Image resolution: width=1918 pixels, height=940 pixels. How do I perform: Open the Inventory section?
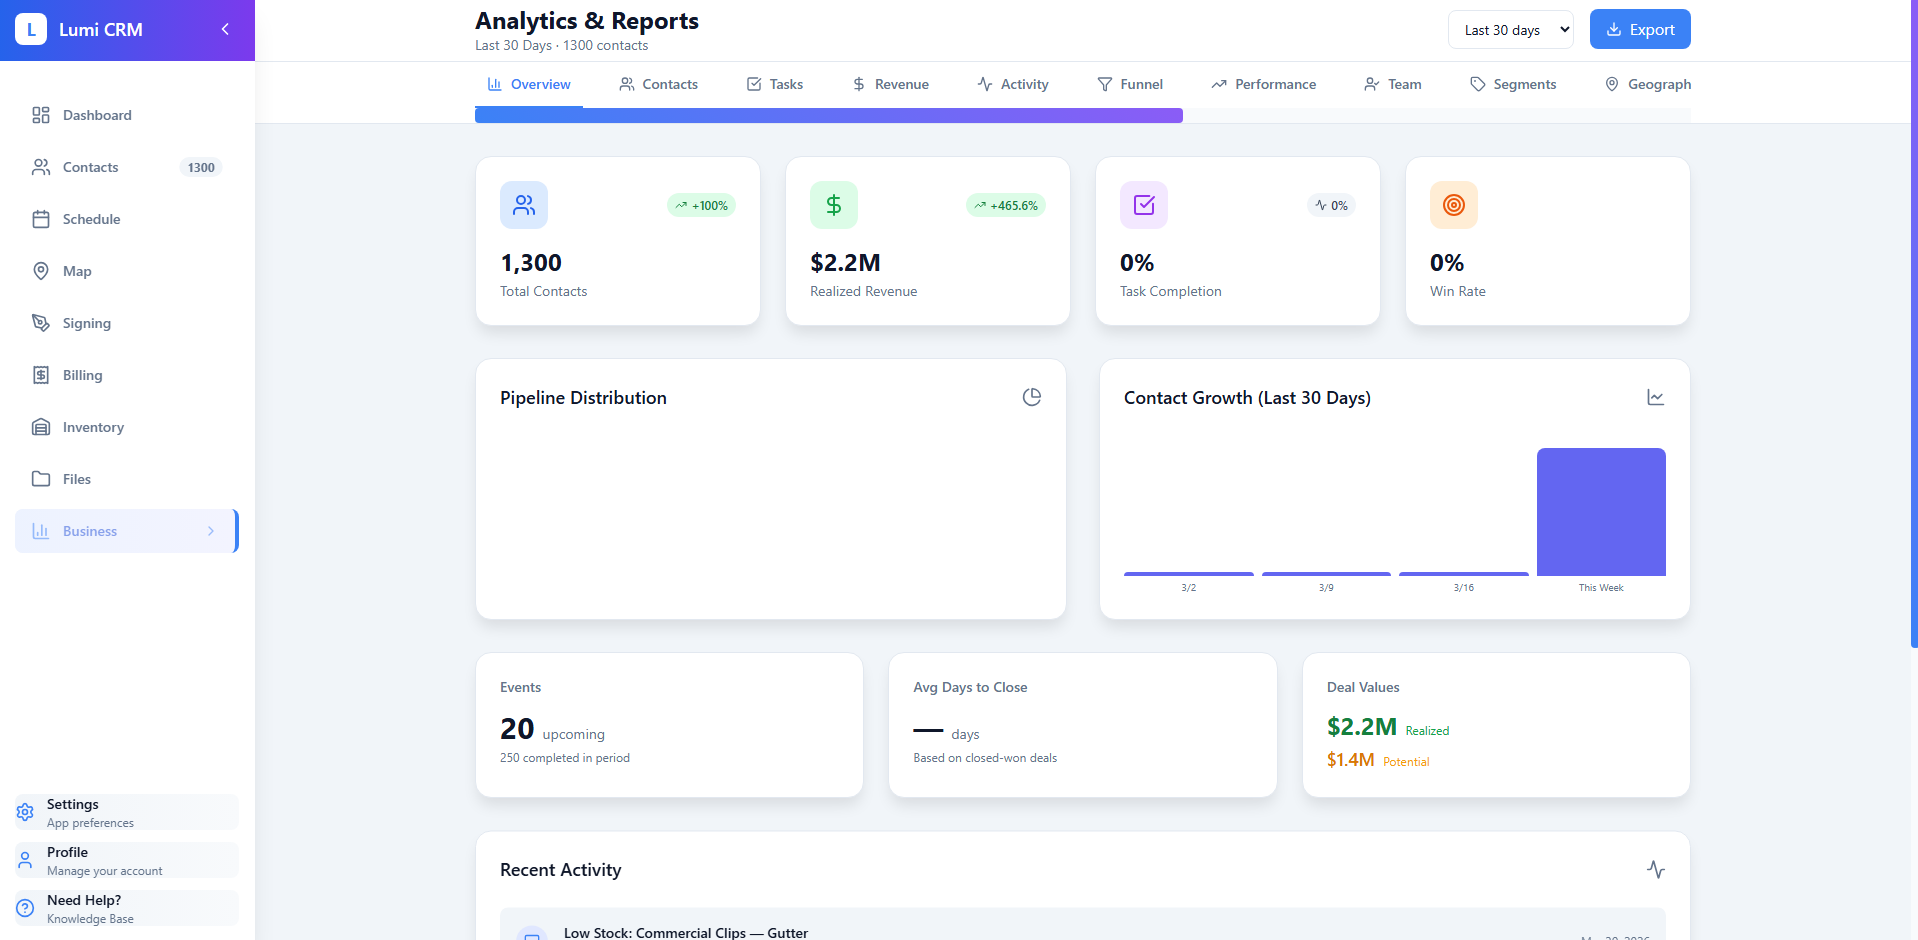(x=91, y=427)
